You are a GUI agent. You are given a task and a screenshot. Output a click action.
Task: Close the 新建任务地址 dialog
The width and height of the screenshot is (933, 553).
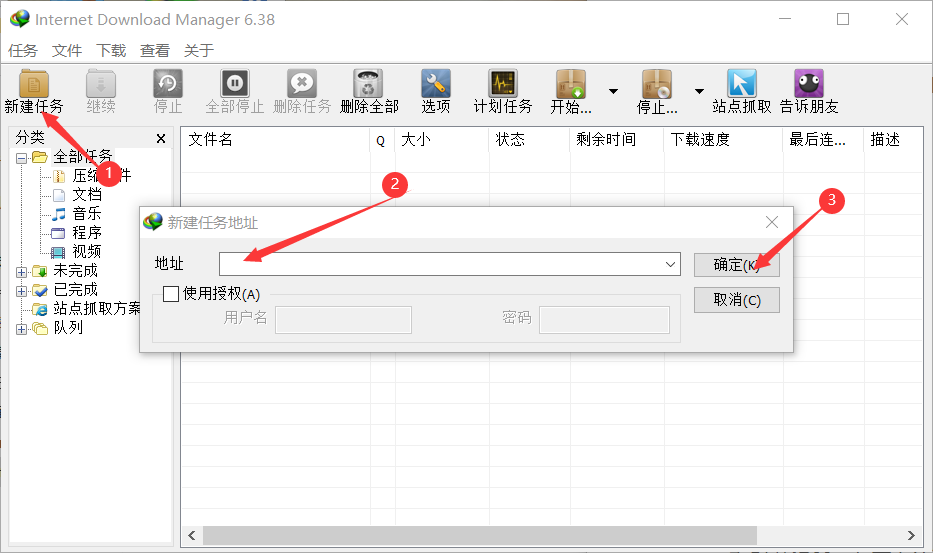click(x=772, y=222)
